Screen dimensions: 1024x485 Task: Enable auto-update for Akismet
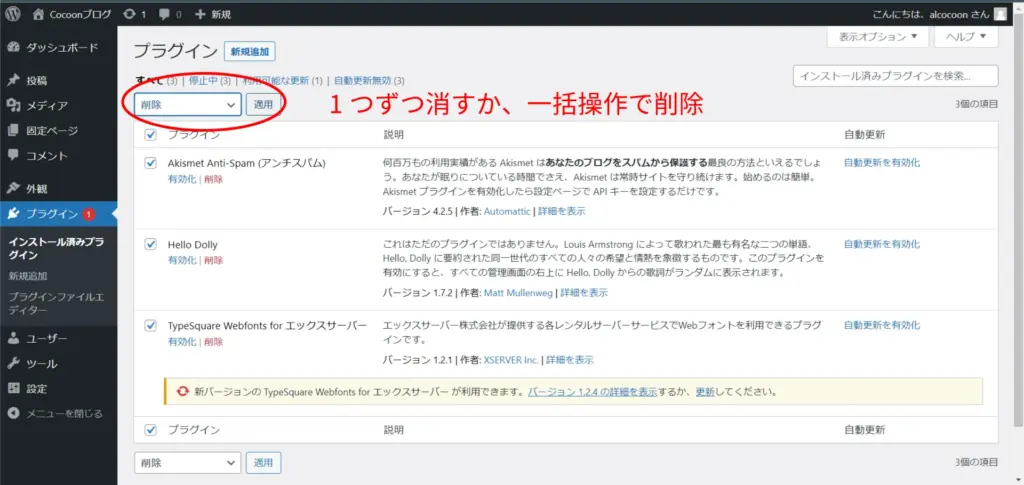(882, 163)
